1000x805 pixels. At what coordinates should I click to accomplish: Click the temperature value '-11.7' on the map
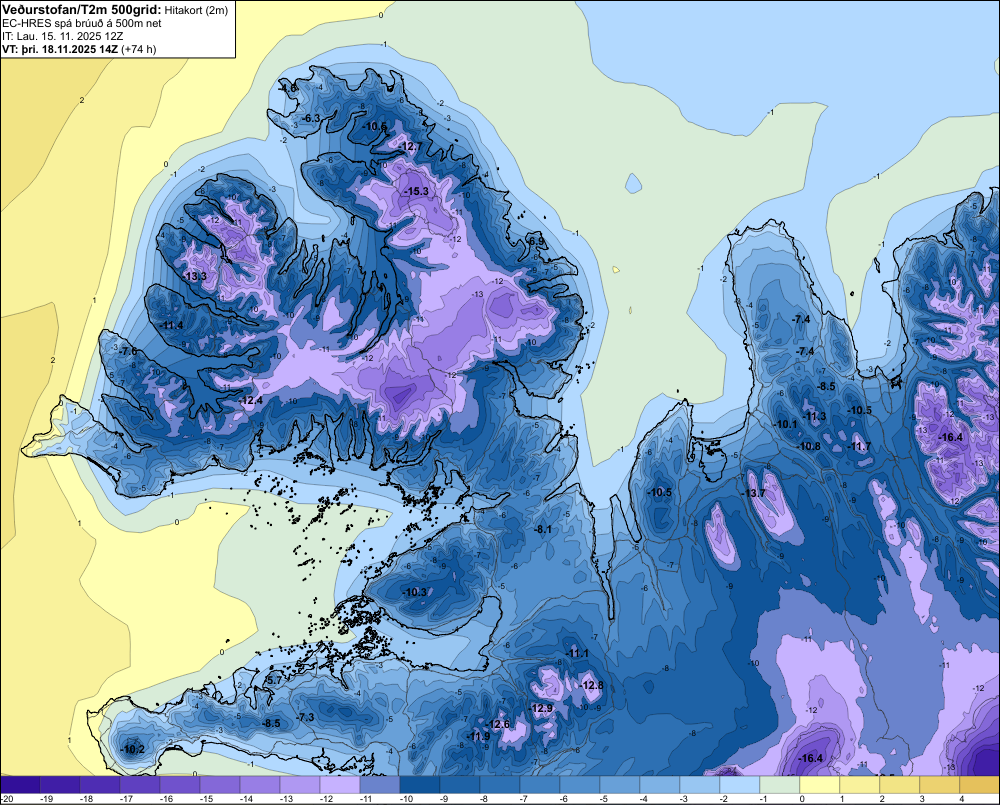click(858, 446)
